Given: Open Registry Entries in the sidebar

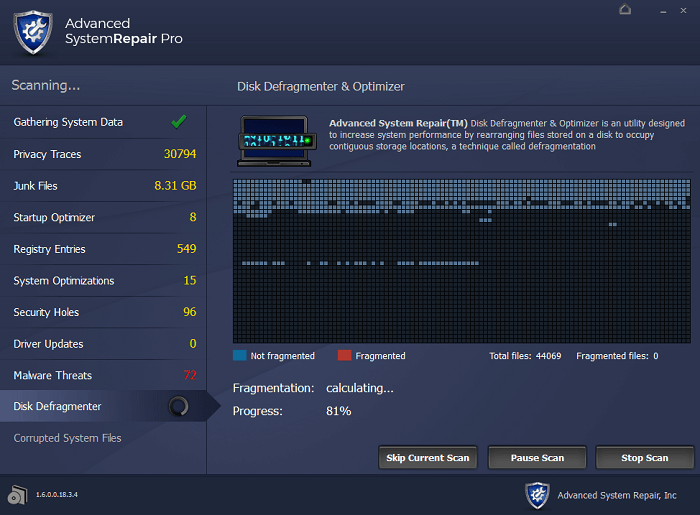Looking at the screenshot, I should point(103,249).
